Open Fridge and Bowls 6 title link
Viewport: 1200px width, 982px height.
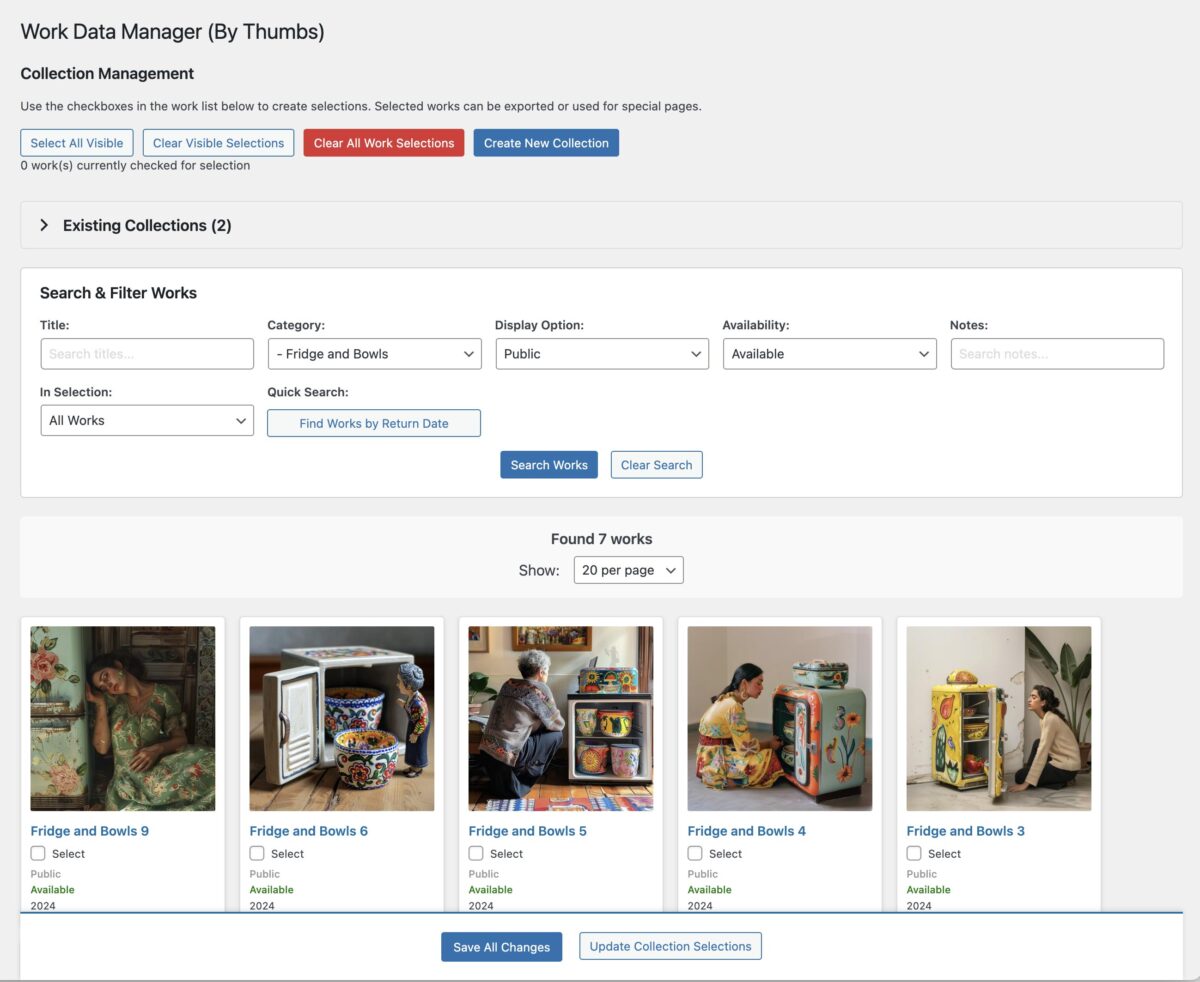(x=309, y=831)
